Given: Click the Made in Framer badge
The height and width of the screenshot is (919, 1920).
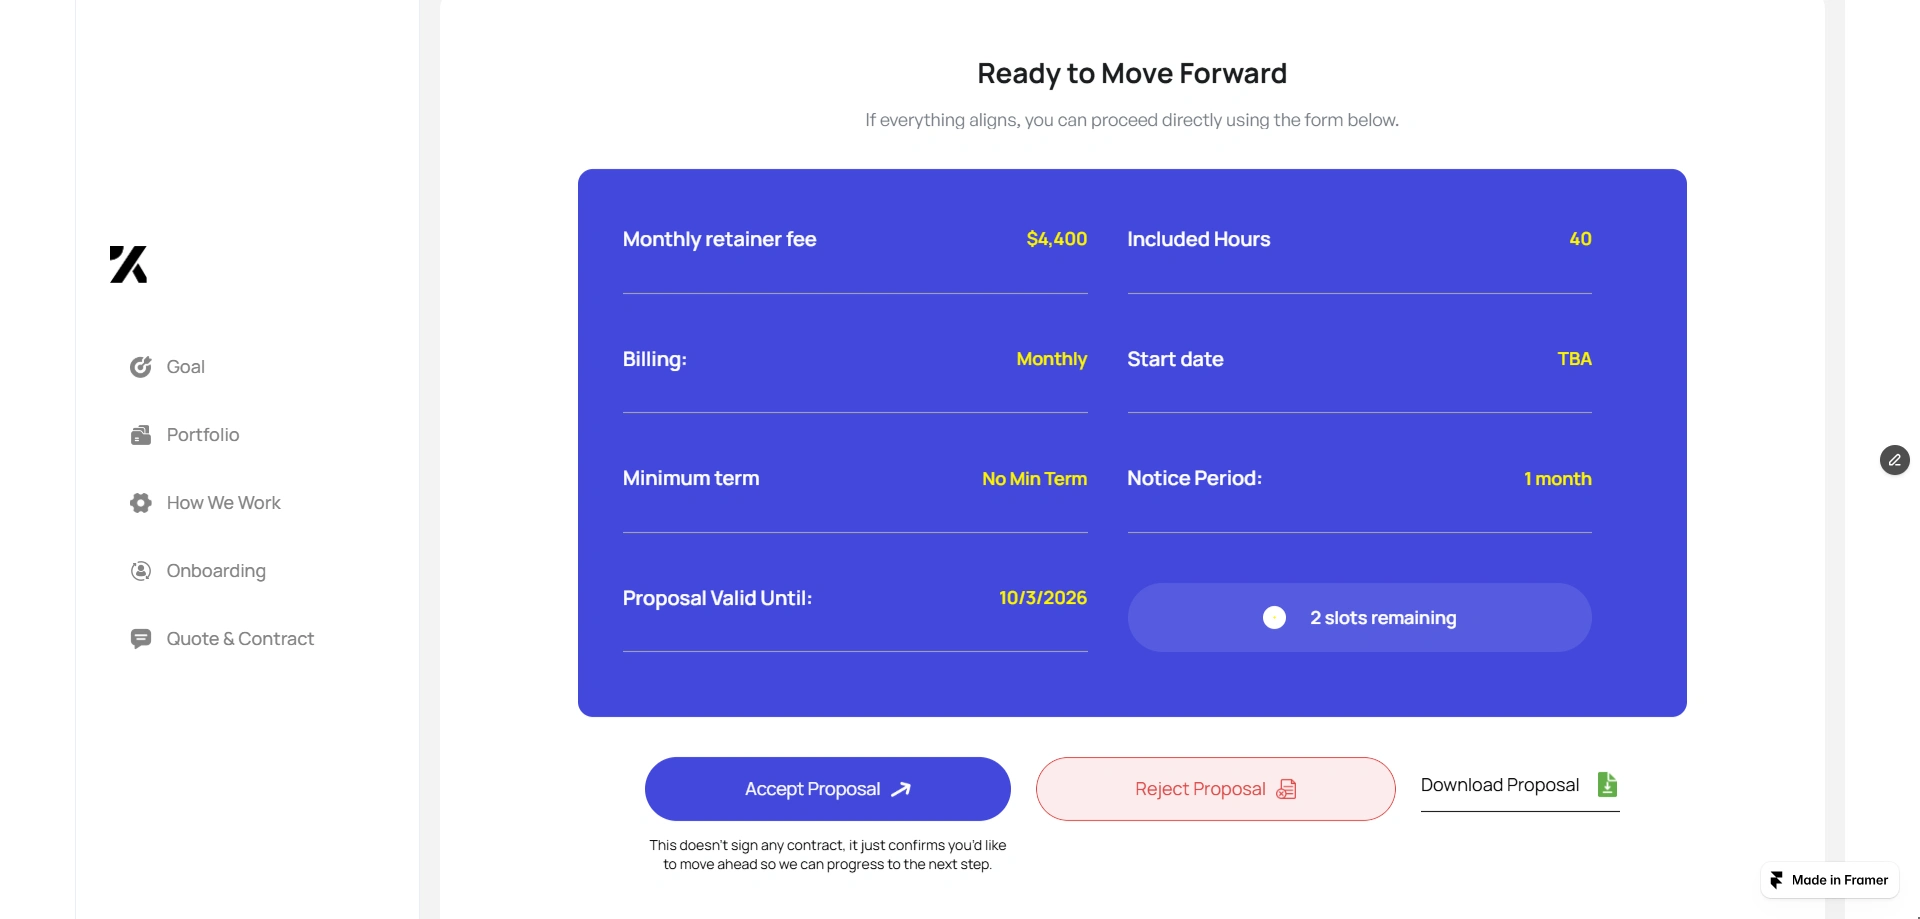Looking at the screenshot, I should point(1829,880).
